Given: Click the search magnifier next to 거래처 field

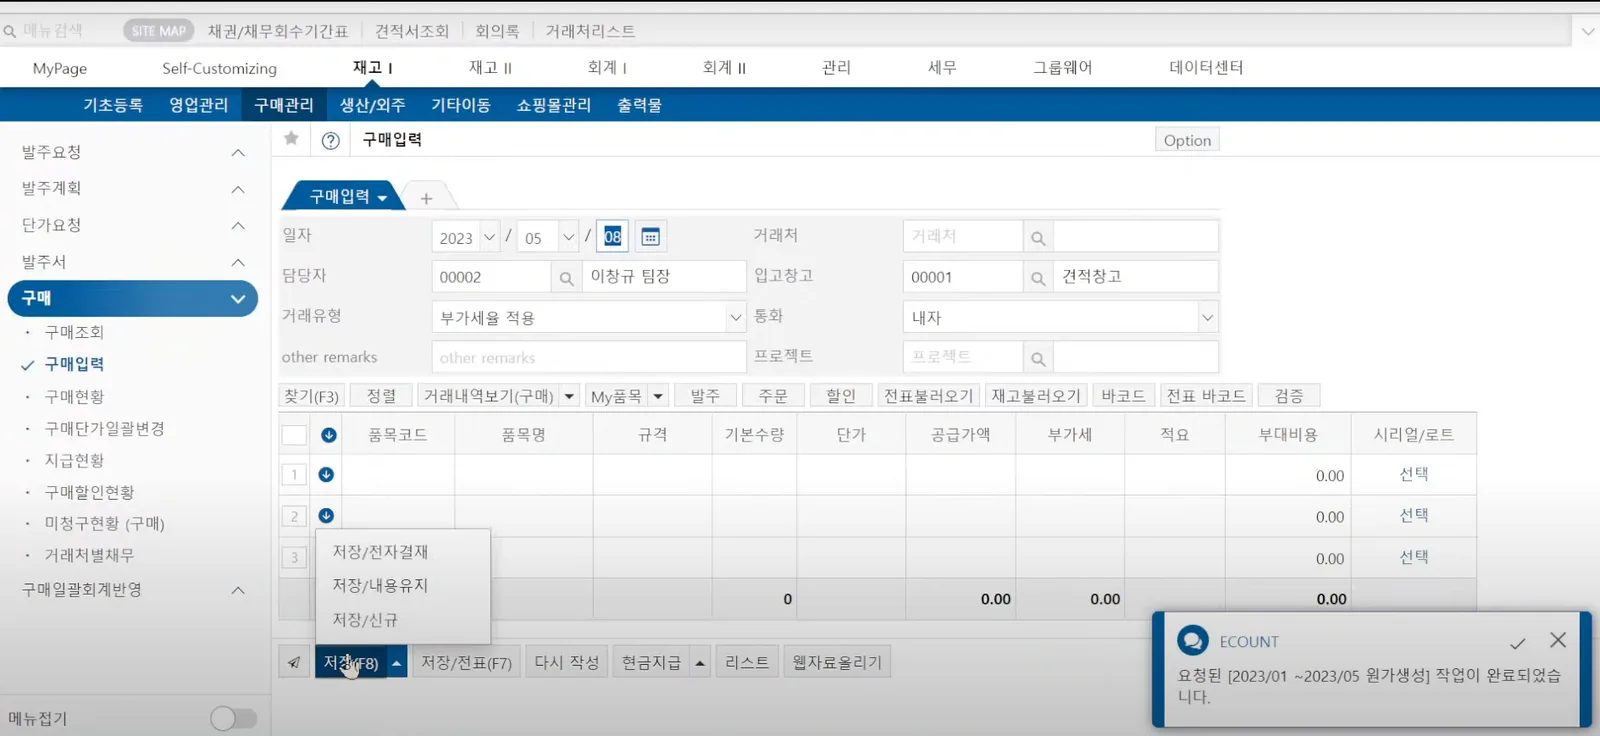Looking at the screenshot, I should (1038, 238).
